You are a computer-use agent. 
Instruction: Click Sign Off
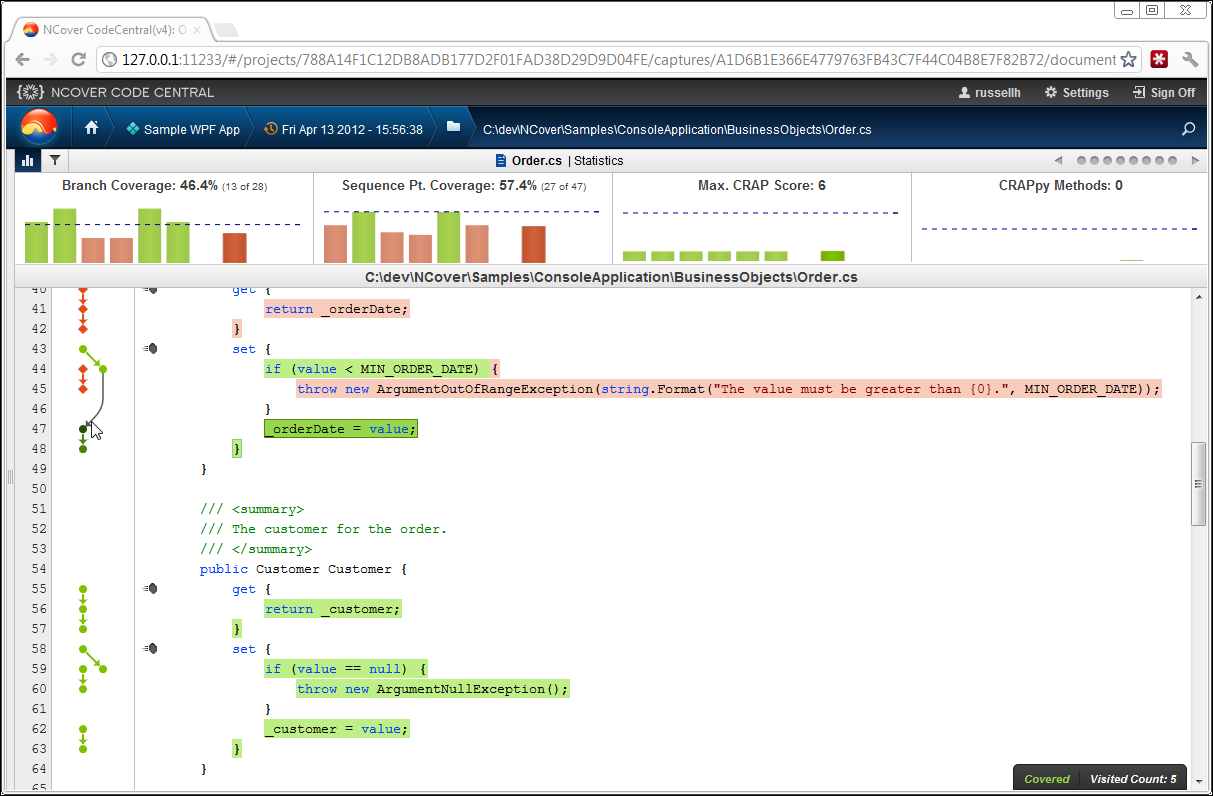tap(1164, 92)
